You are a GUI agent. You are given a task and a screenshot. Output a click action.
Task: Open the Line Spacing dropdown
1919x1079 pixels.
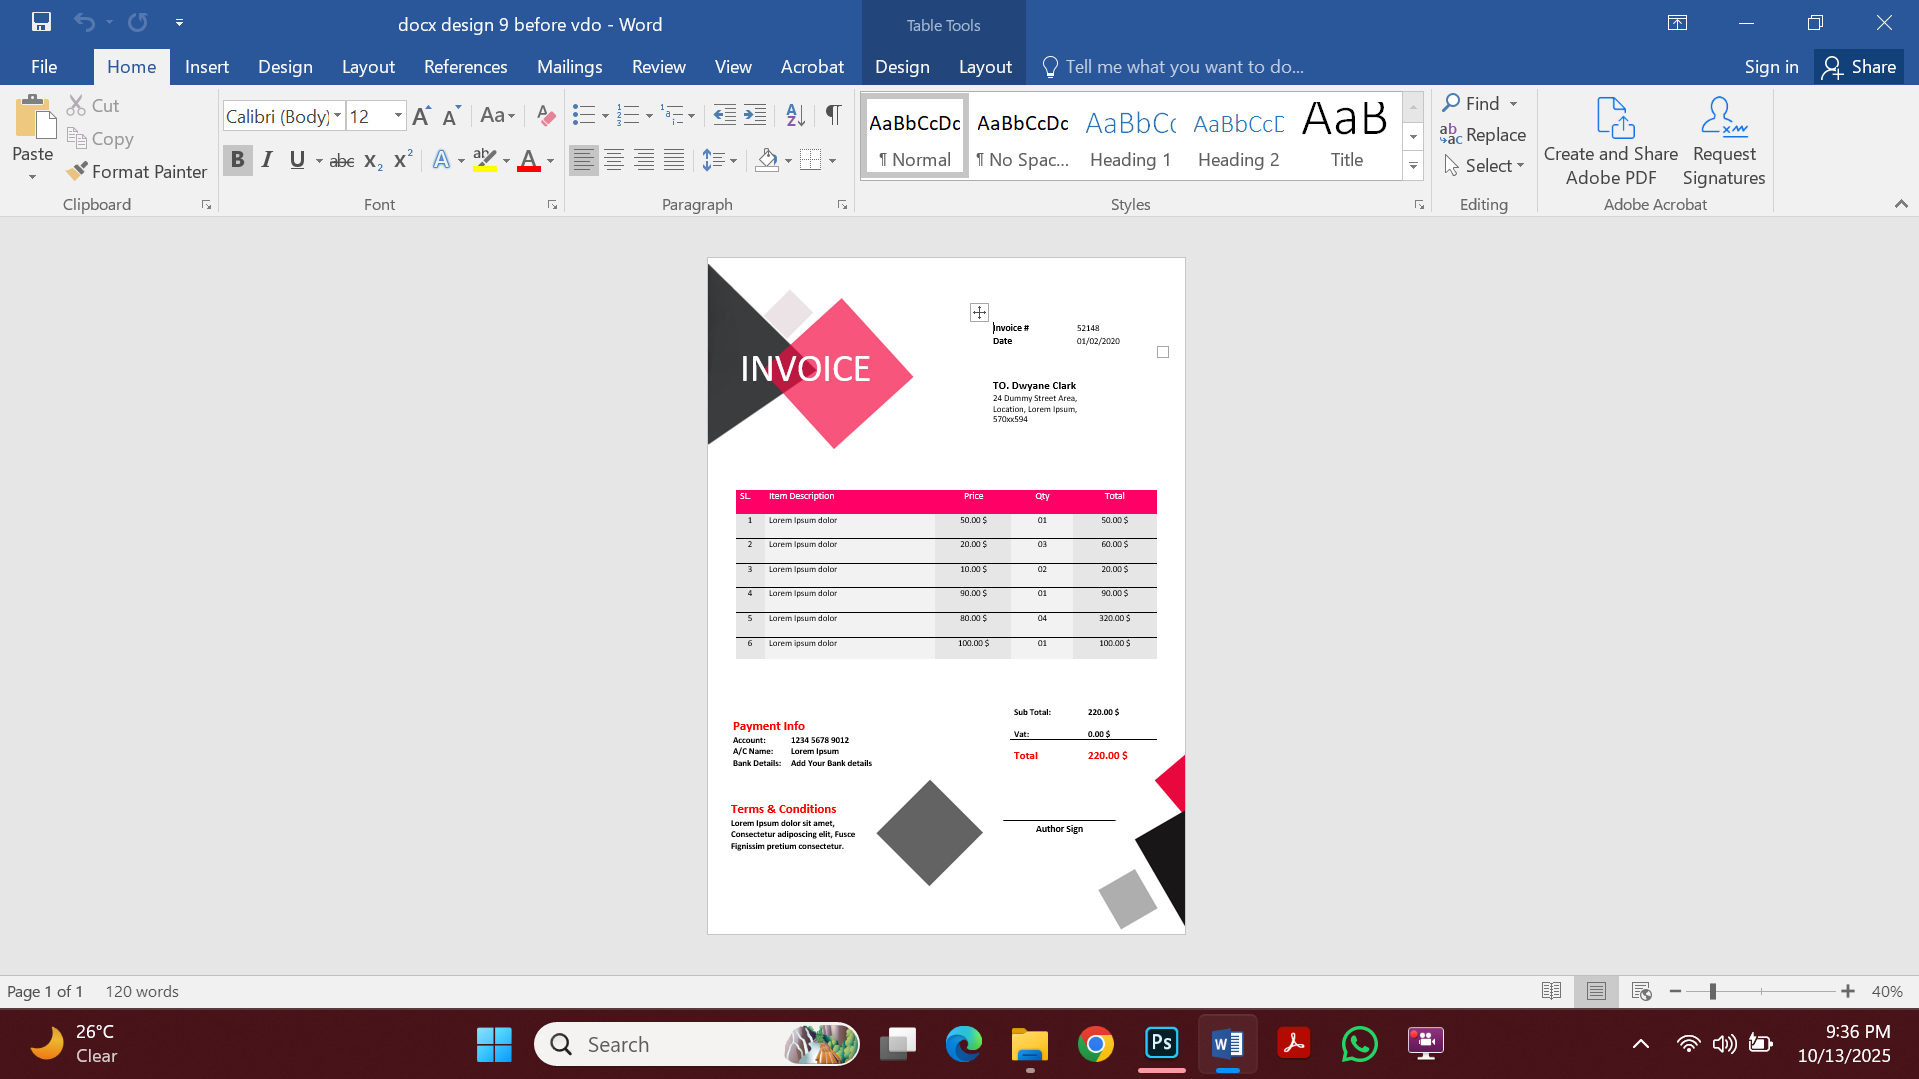click(719, 159)
